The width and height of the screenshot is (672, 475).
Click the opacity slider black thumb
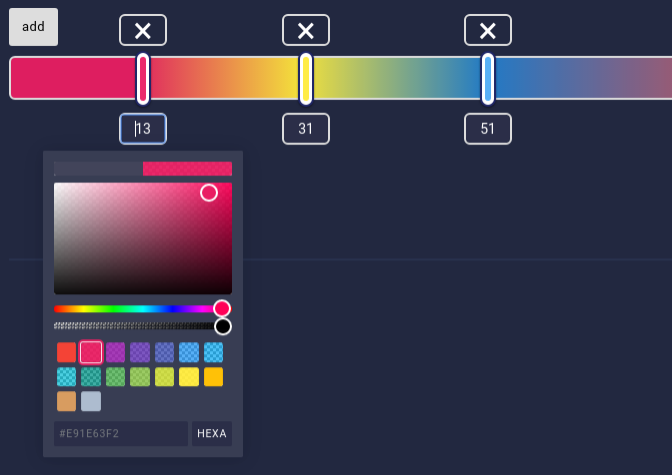click(223, 326)
